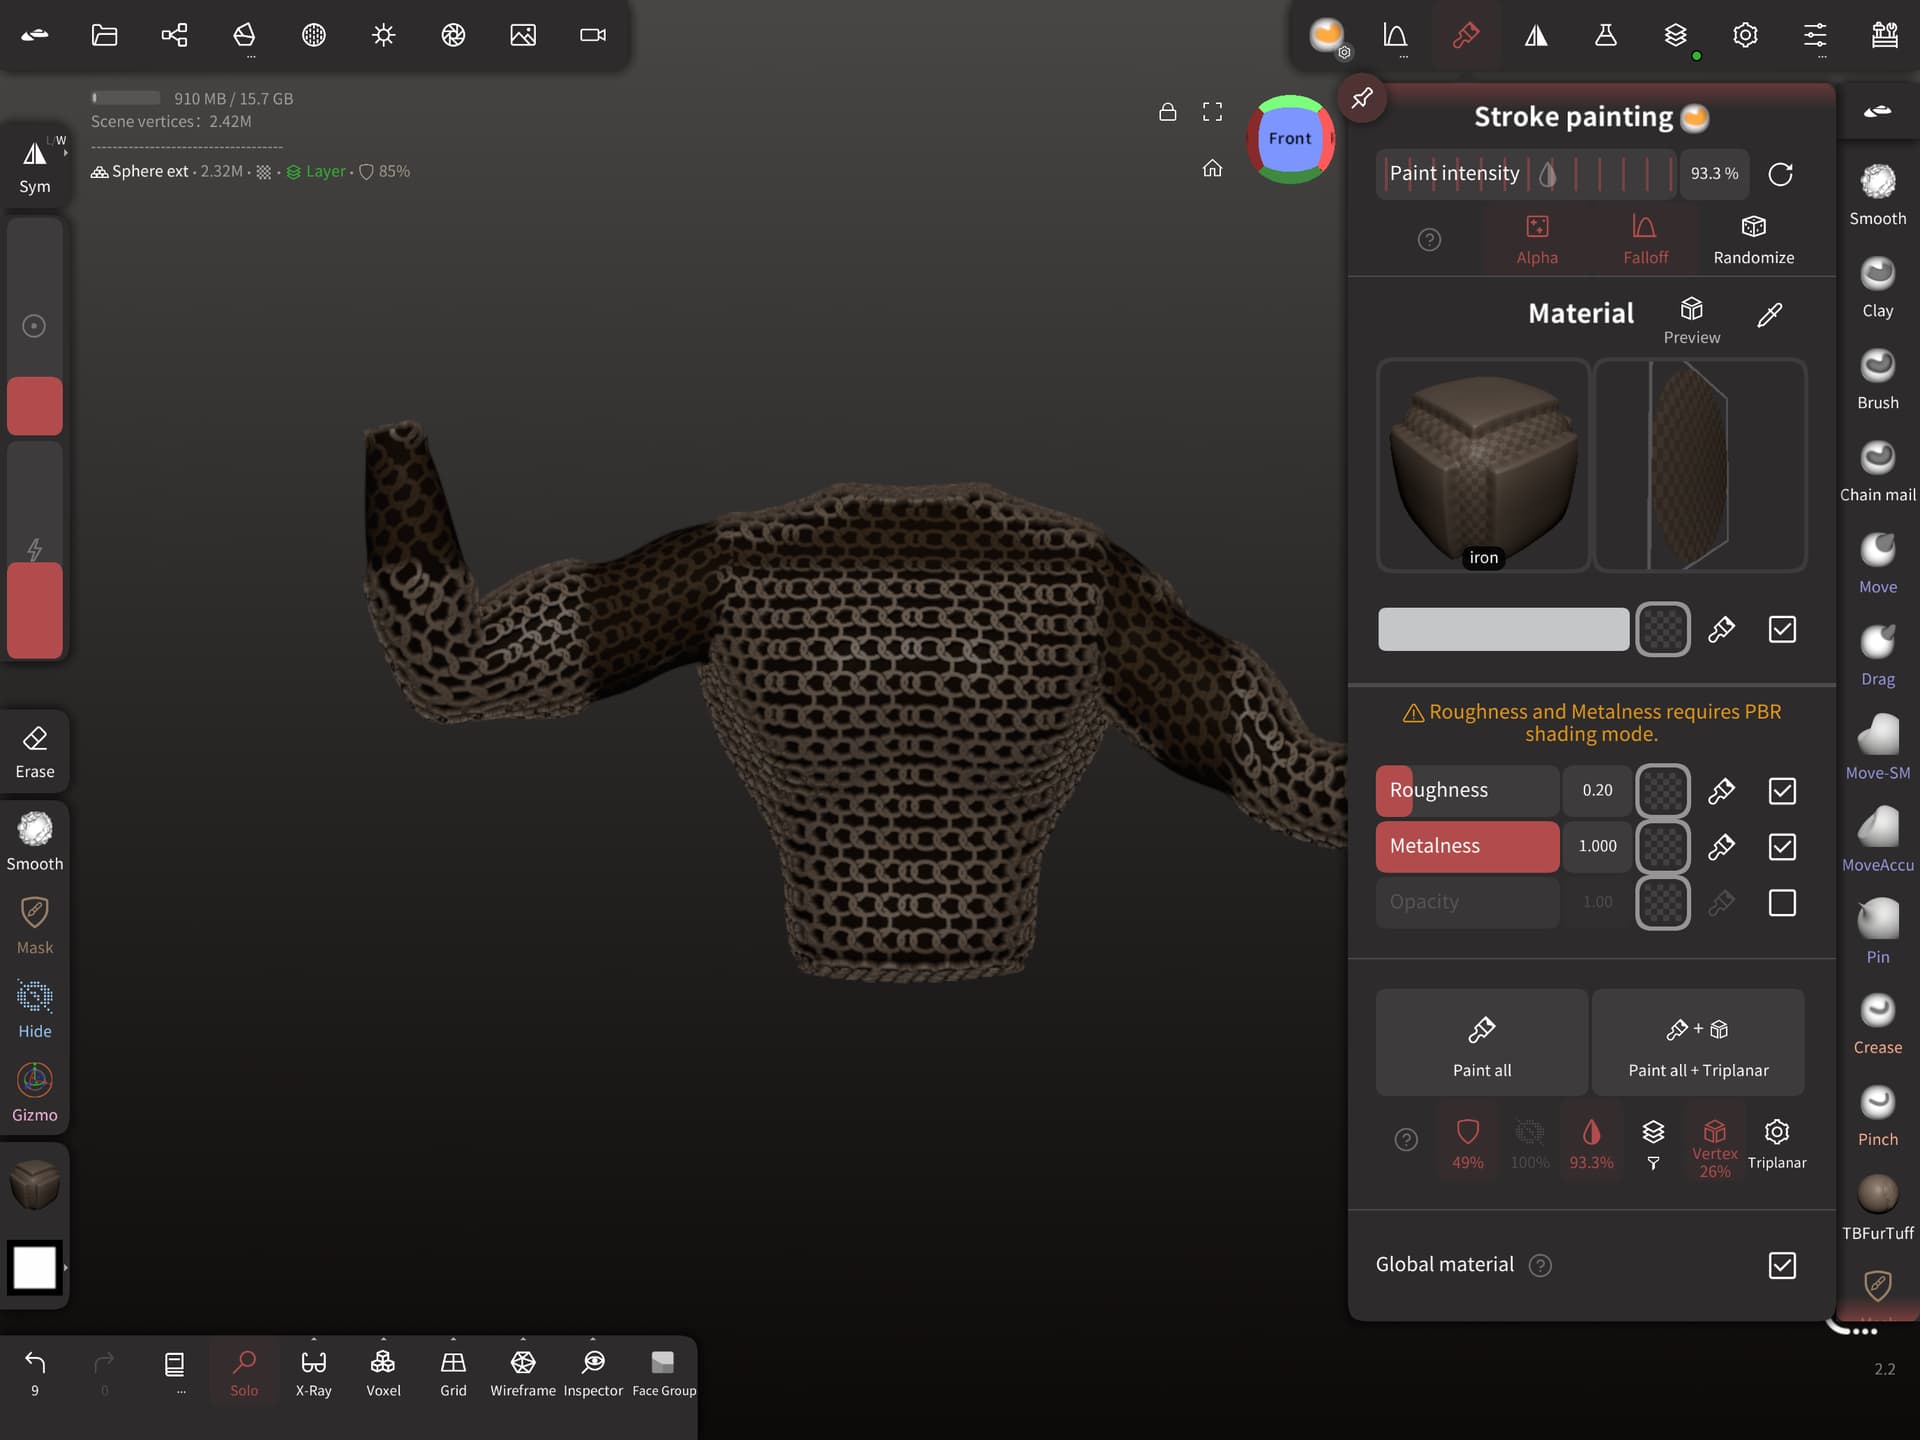Toggle the Metalness paint checkbox
The height and width of the screenshot is (1440, 1920).
click(x=1781, y=846)
